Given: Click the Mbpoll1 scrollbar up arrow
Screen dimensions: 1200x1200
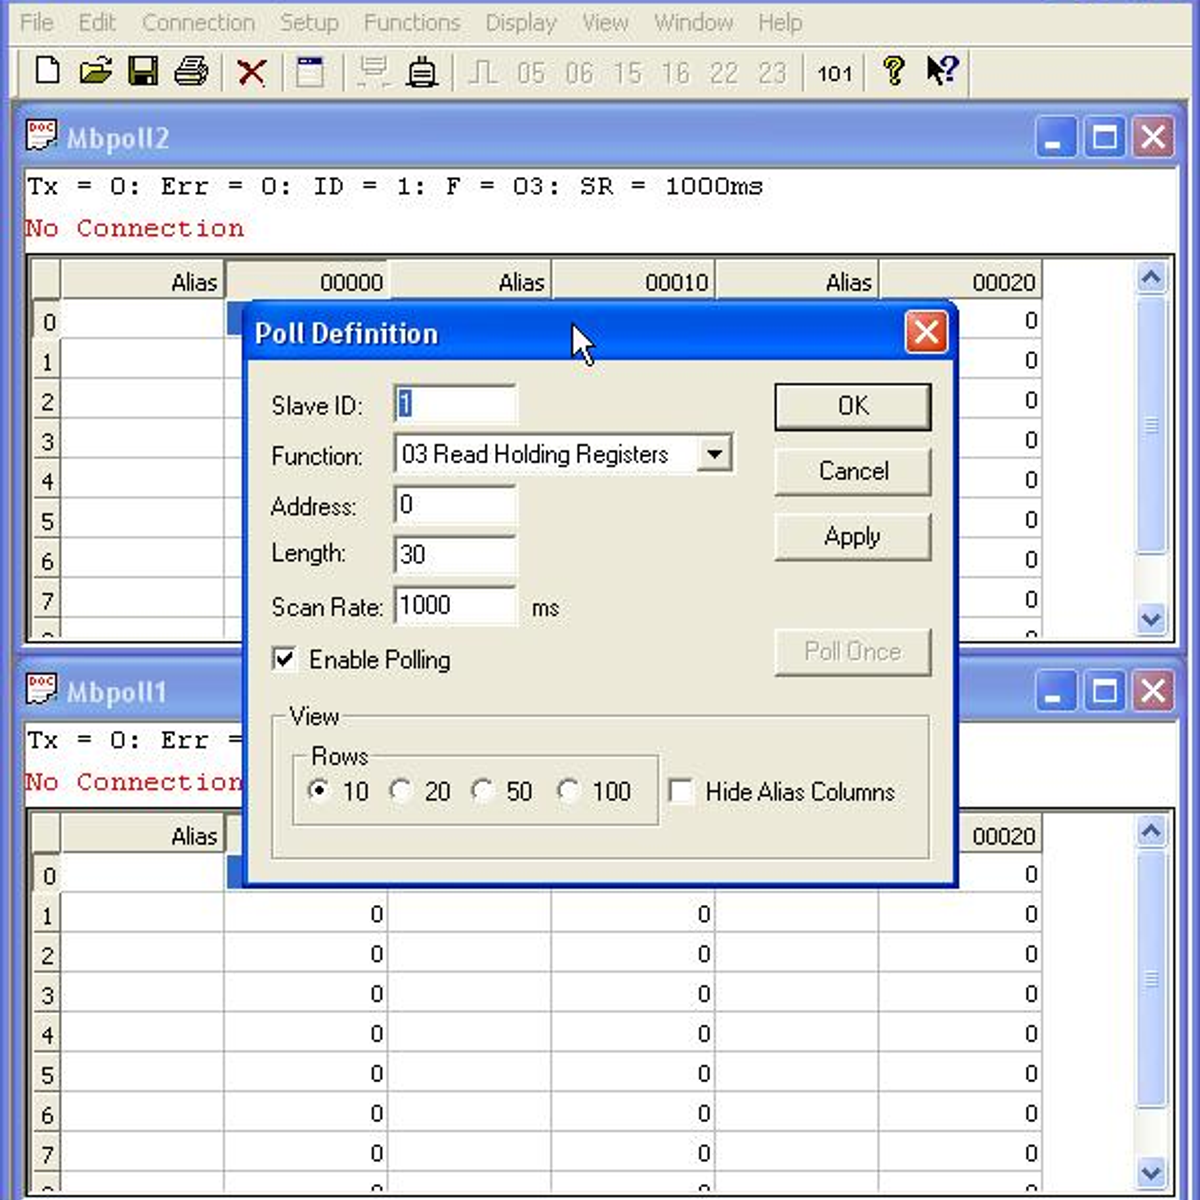Looking at the screenshot, I should [x=1151, y=831].
